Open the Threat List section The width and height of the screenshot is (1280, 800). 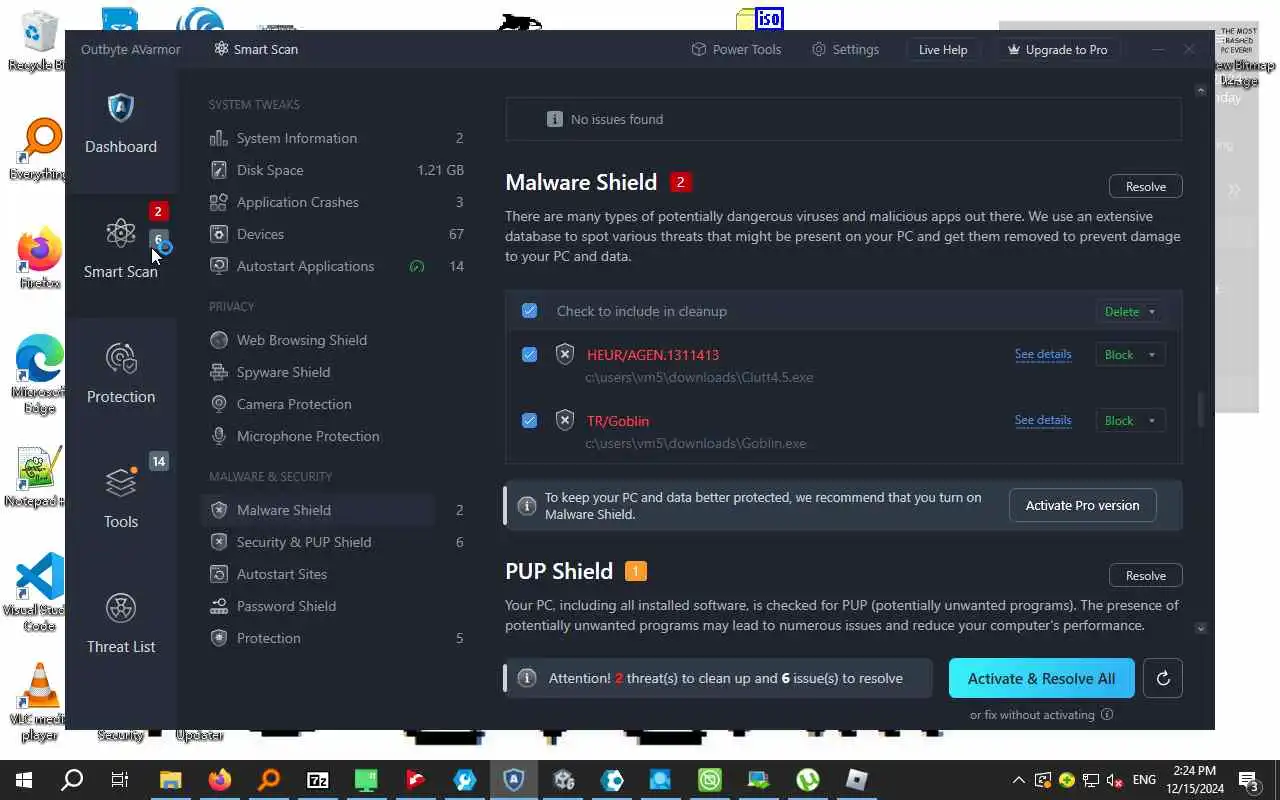120,625
